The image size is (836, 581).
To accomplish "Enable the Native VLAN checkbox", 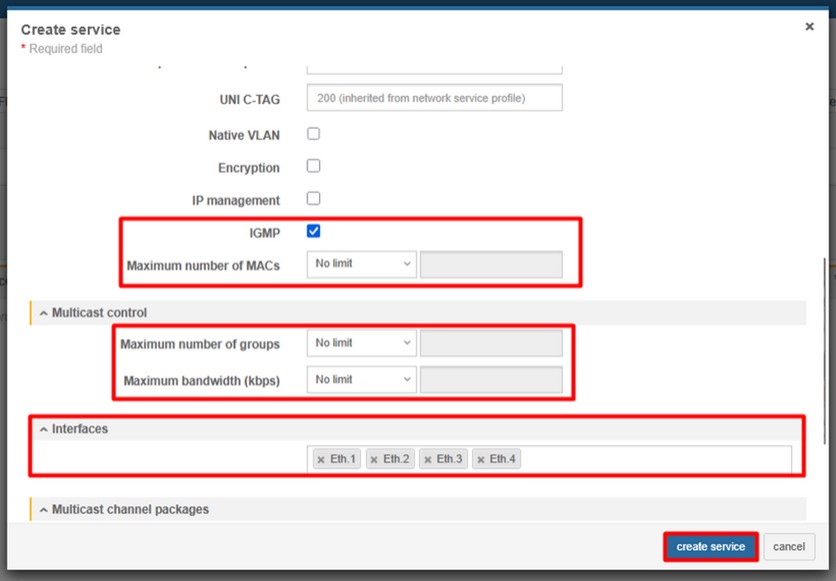I will pos(313,133).
